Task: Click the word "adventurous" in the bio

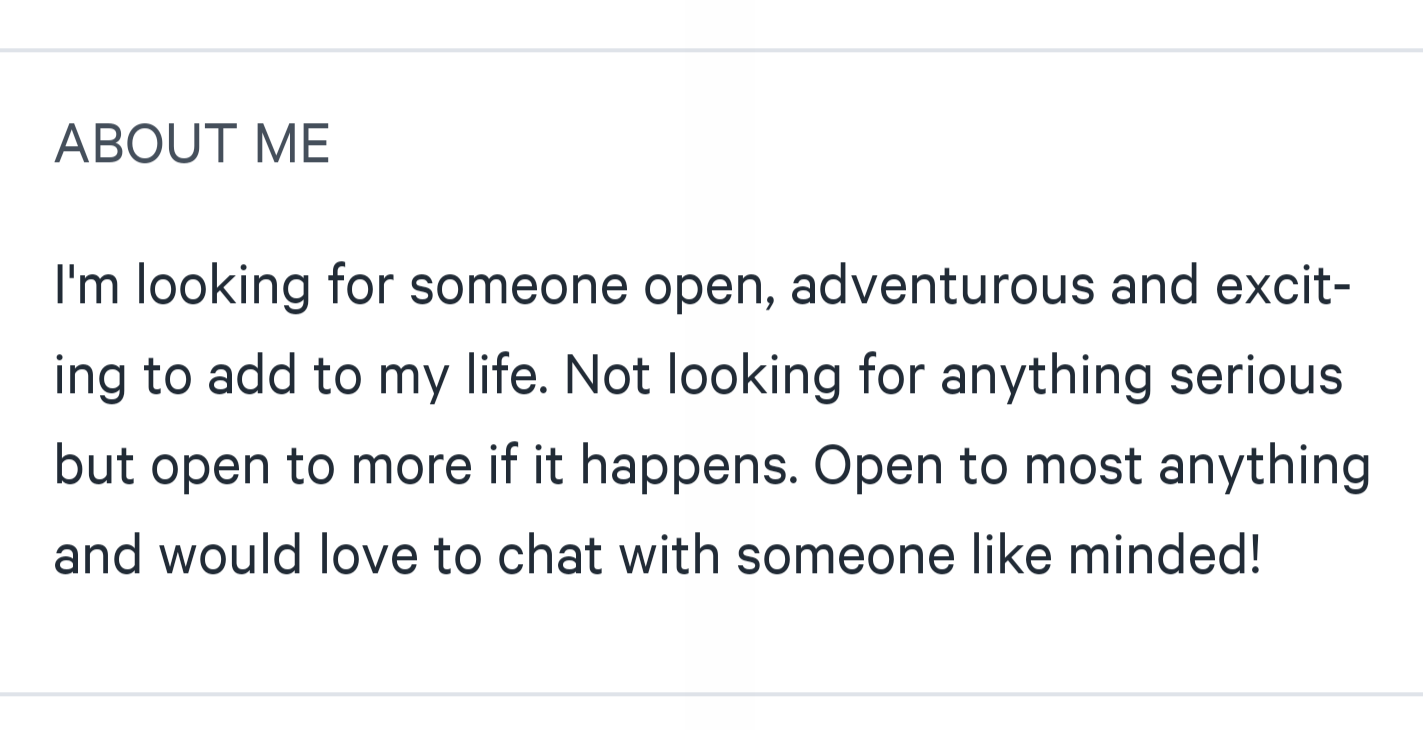Action: (942, 285)
